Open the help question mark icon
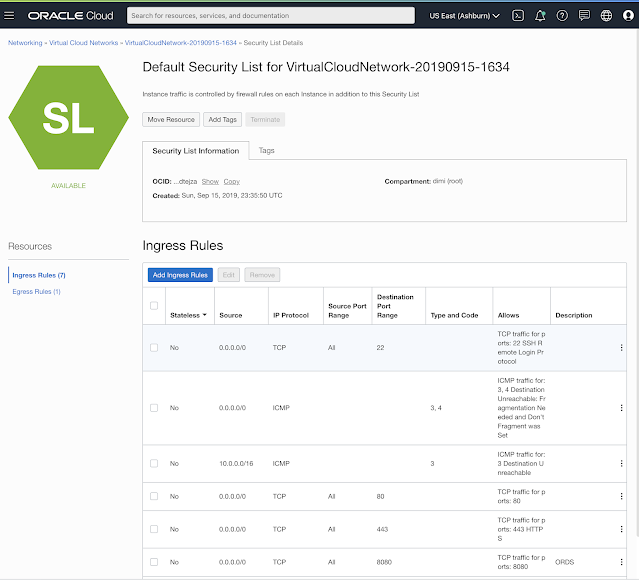The height and width of the screenshot is (580, 639). (562, 15)
